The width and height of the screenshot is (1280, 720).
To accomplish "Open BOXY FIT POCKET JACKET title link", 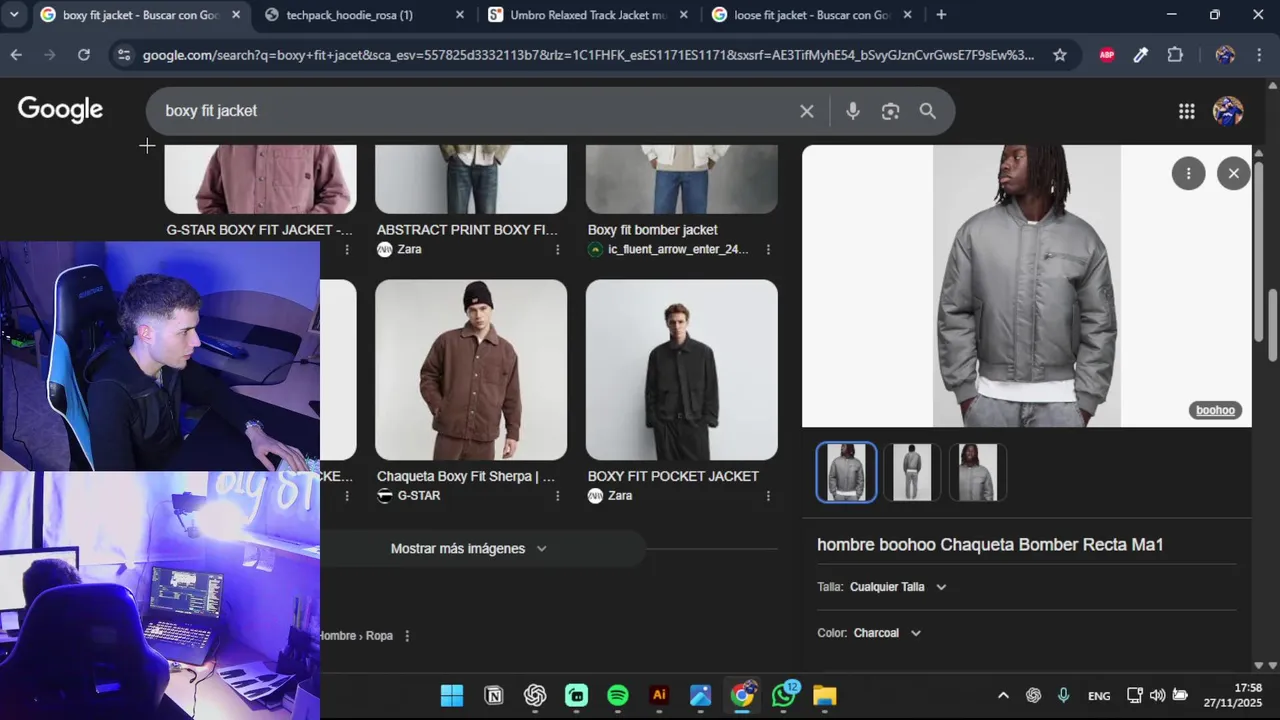I will click(673, 476).
